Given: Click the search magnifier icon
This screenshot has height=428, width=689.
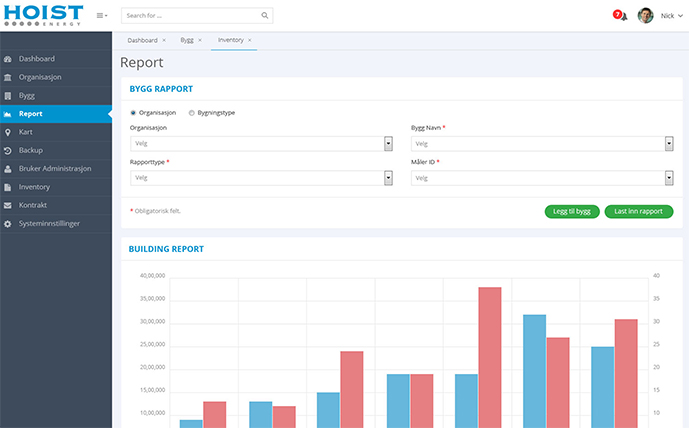Looking at the screenshot, I should click(265, 15).
